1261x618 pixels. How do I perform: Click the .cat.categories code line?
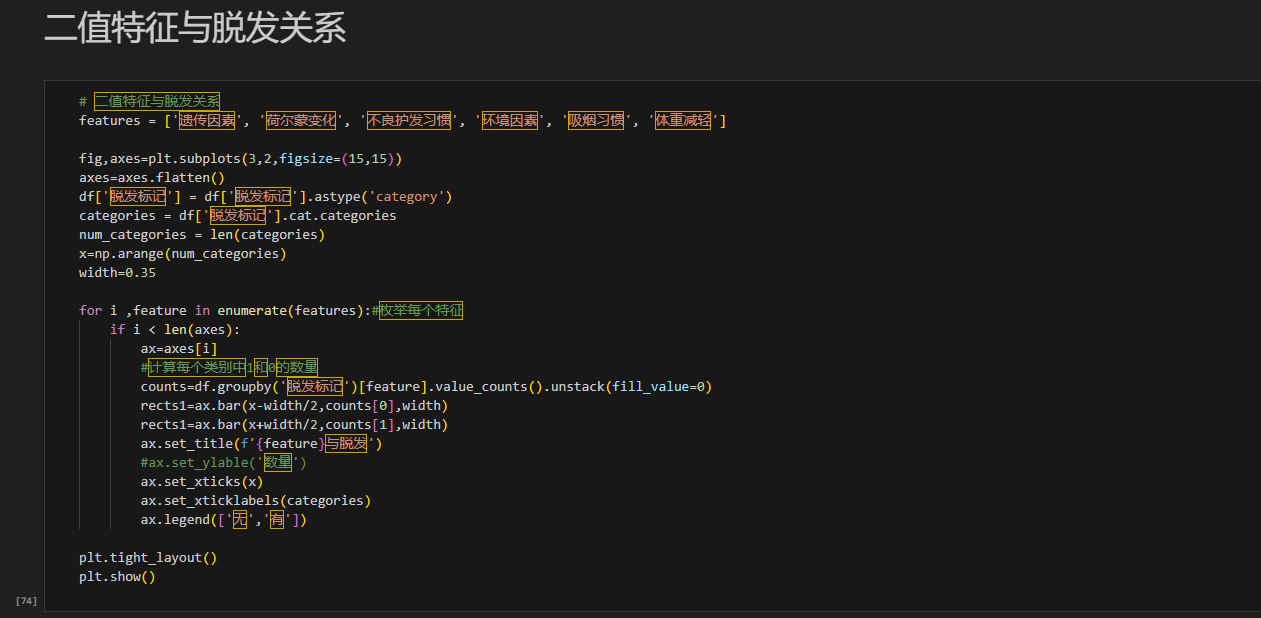click(x=238, y=215)
